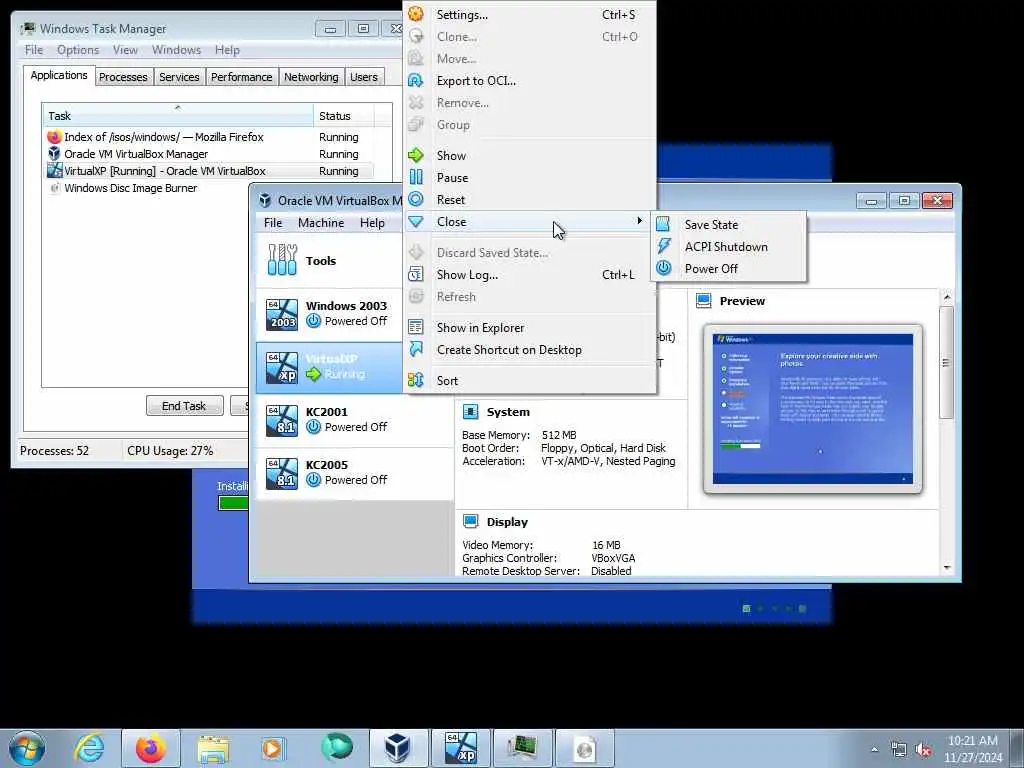
Task: Open the View menu in Task Manager
Action: pos(125,50)
